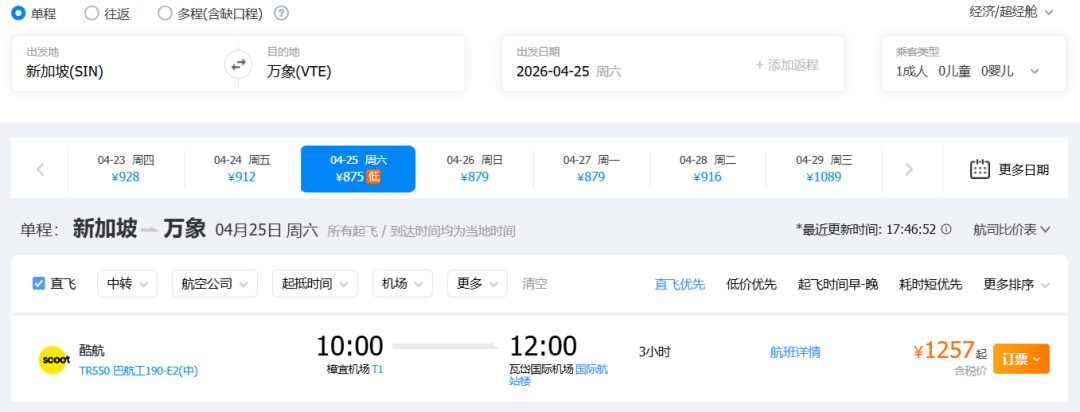Sort by 低价优先 lowest price

(x=751, y=284)
